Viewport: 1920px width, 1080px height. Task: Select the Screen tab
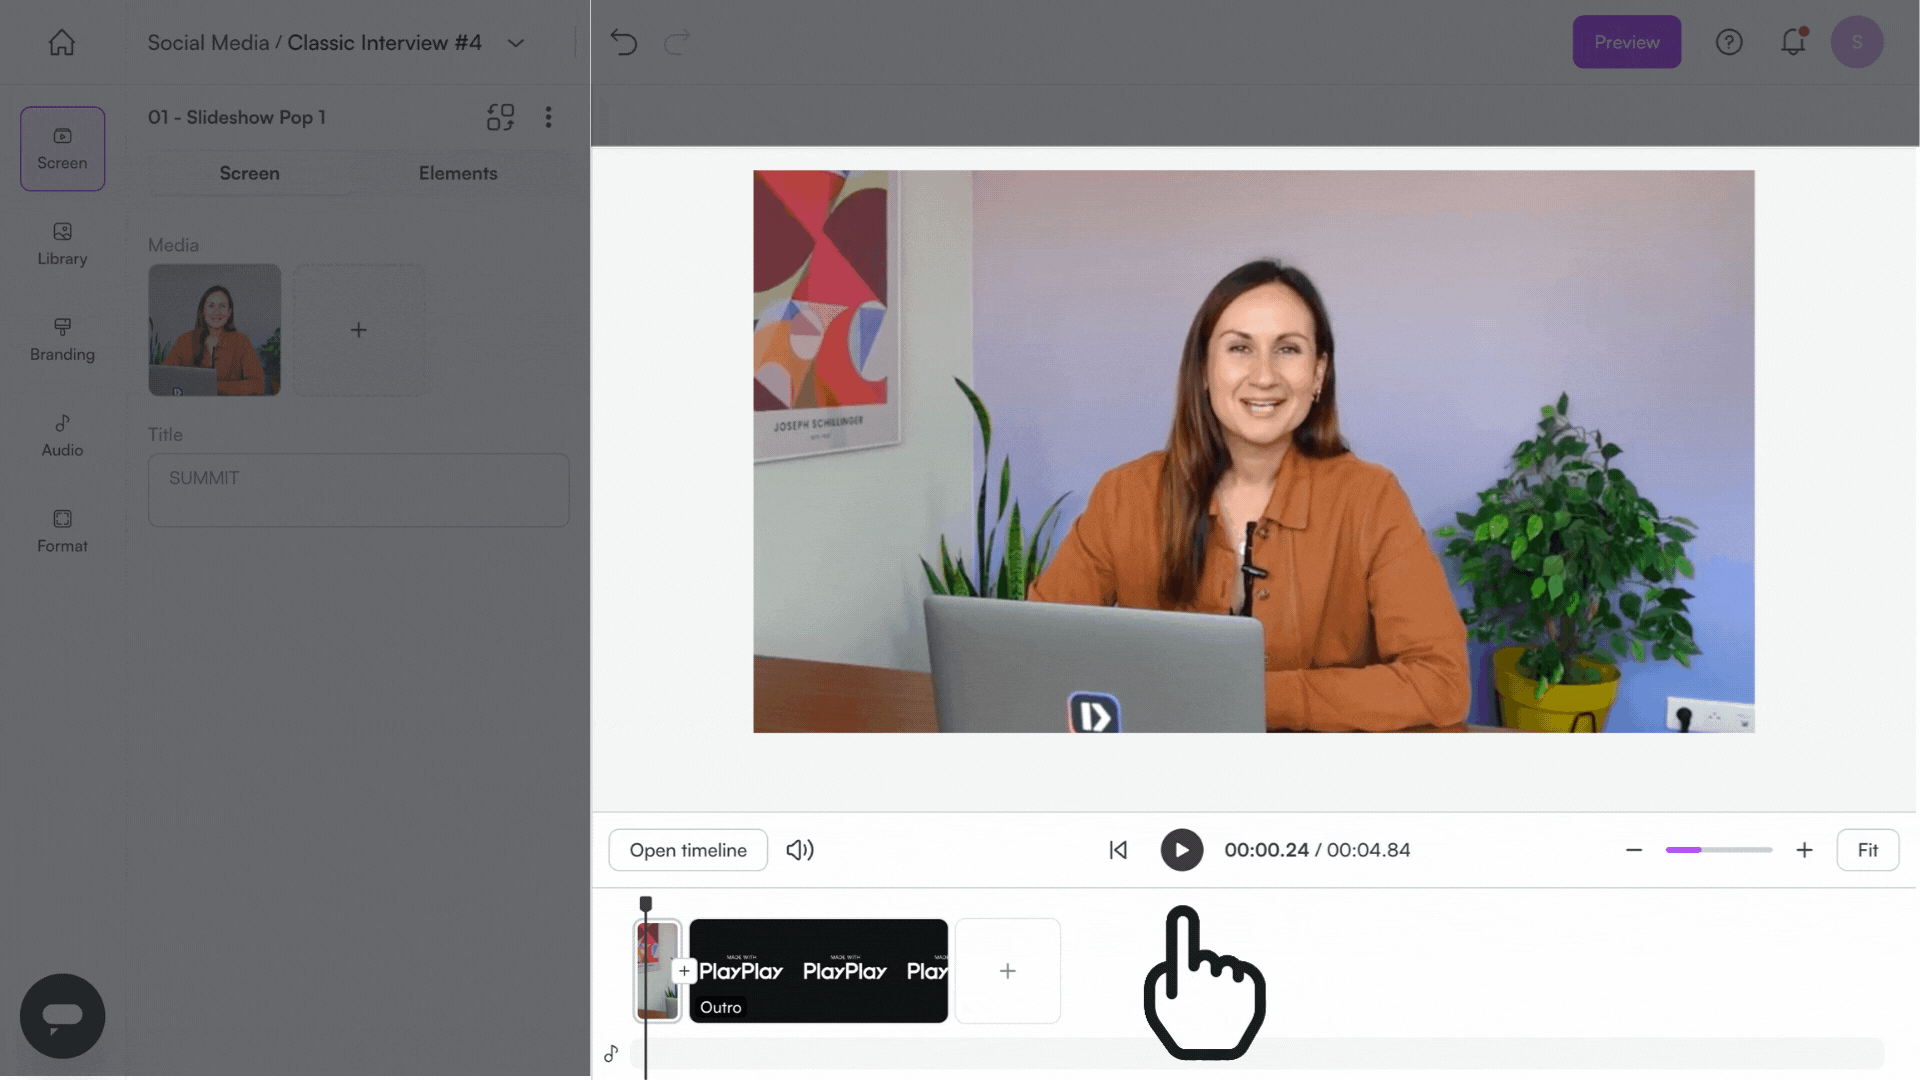pyautogui.click(x=249, y=173)
